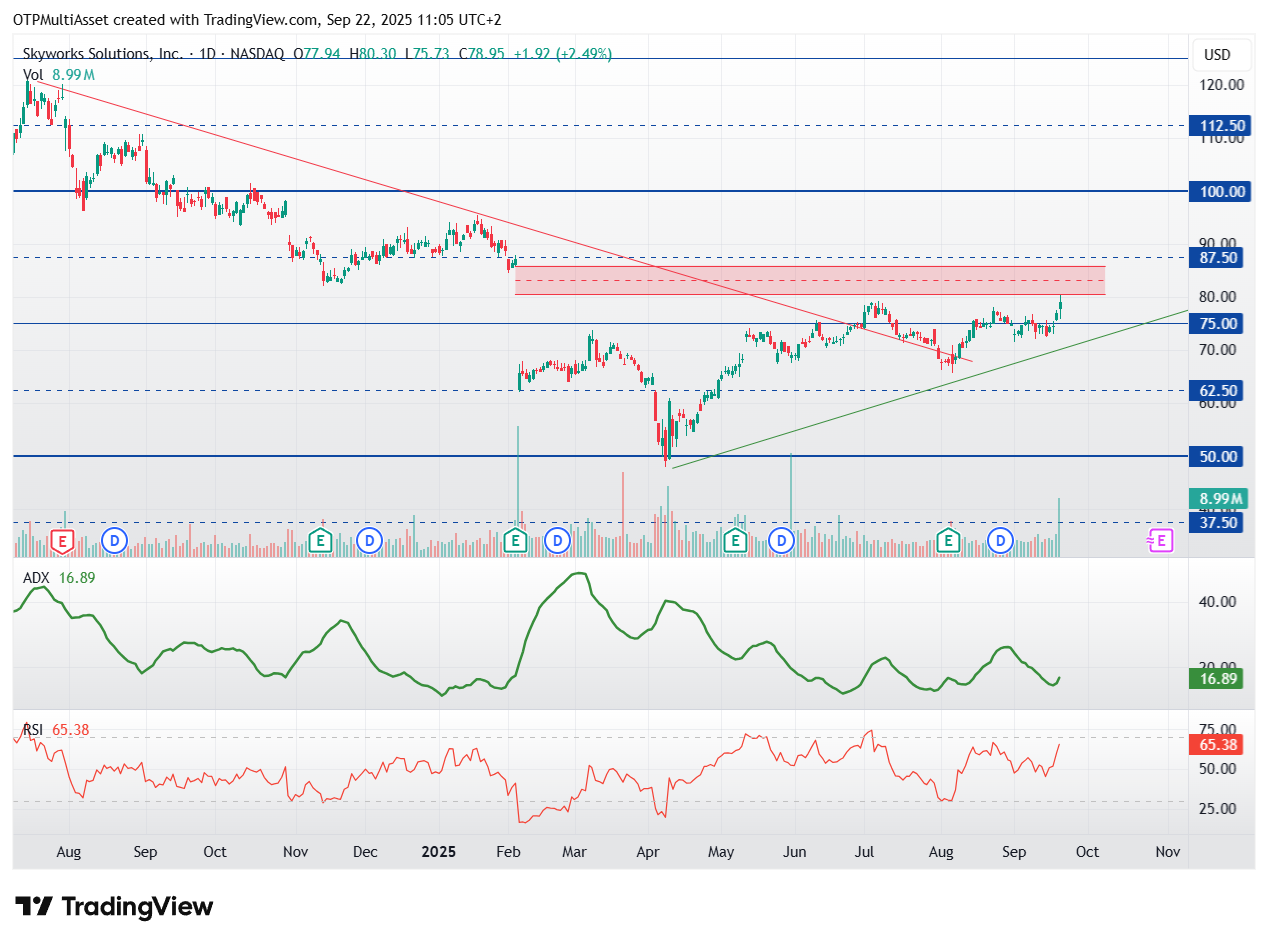Click the Dec label on time axis
Screen dimensions: 1268x944
tap(365, 852)
